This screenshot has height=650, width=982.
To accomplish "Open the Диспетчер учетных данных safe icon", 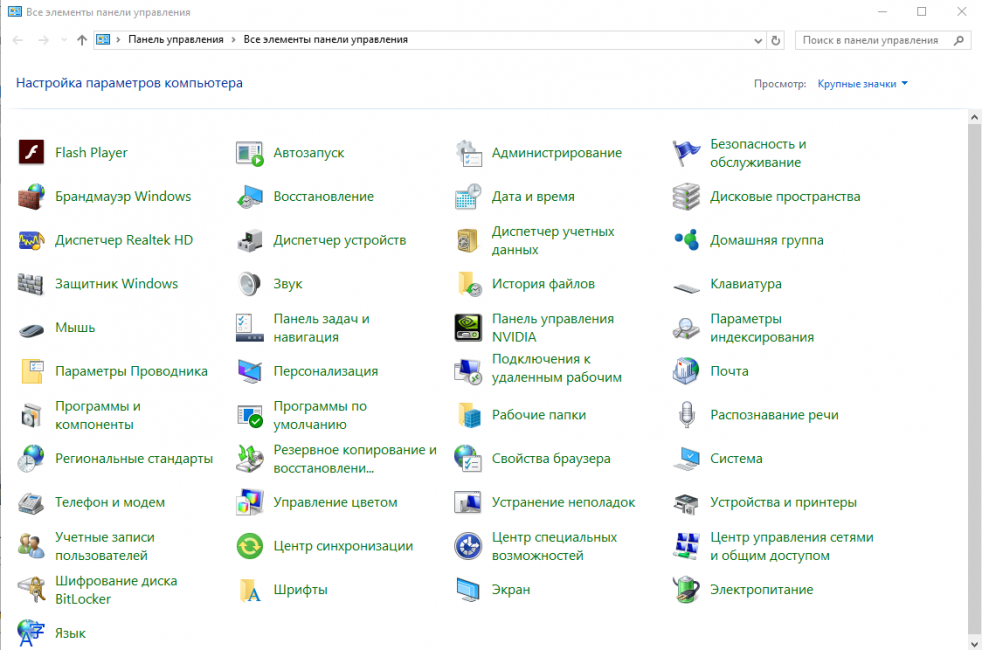I will click(x=468, y=240).
